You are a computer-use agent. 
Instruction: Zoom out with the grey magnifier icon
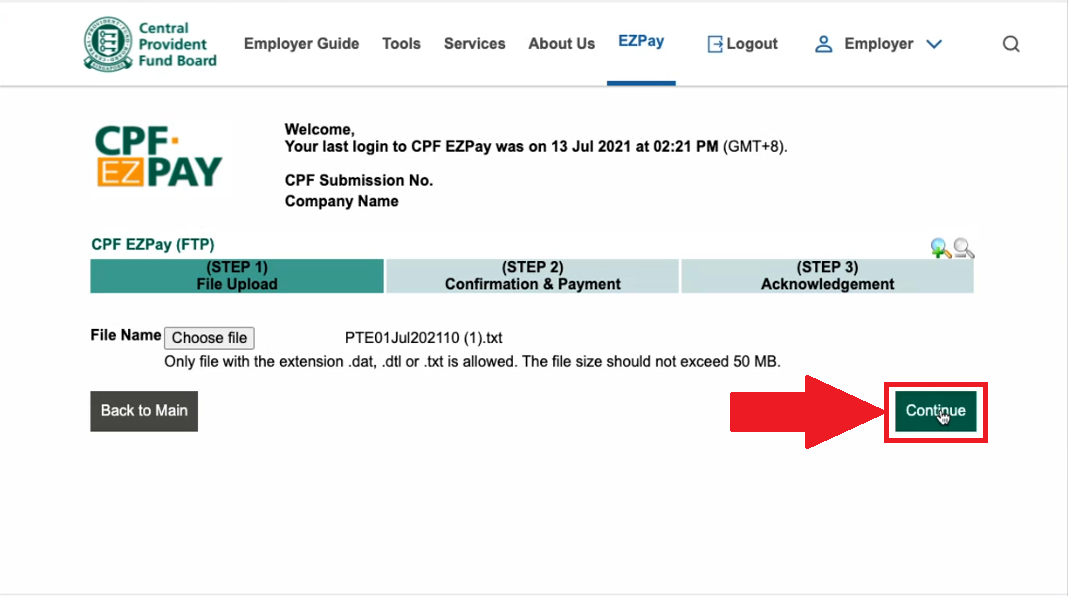pyautogui.click(x=964, y=249)
